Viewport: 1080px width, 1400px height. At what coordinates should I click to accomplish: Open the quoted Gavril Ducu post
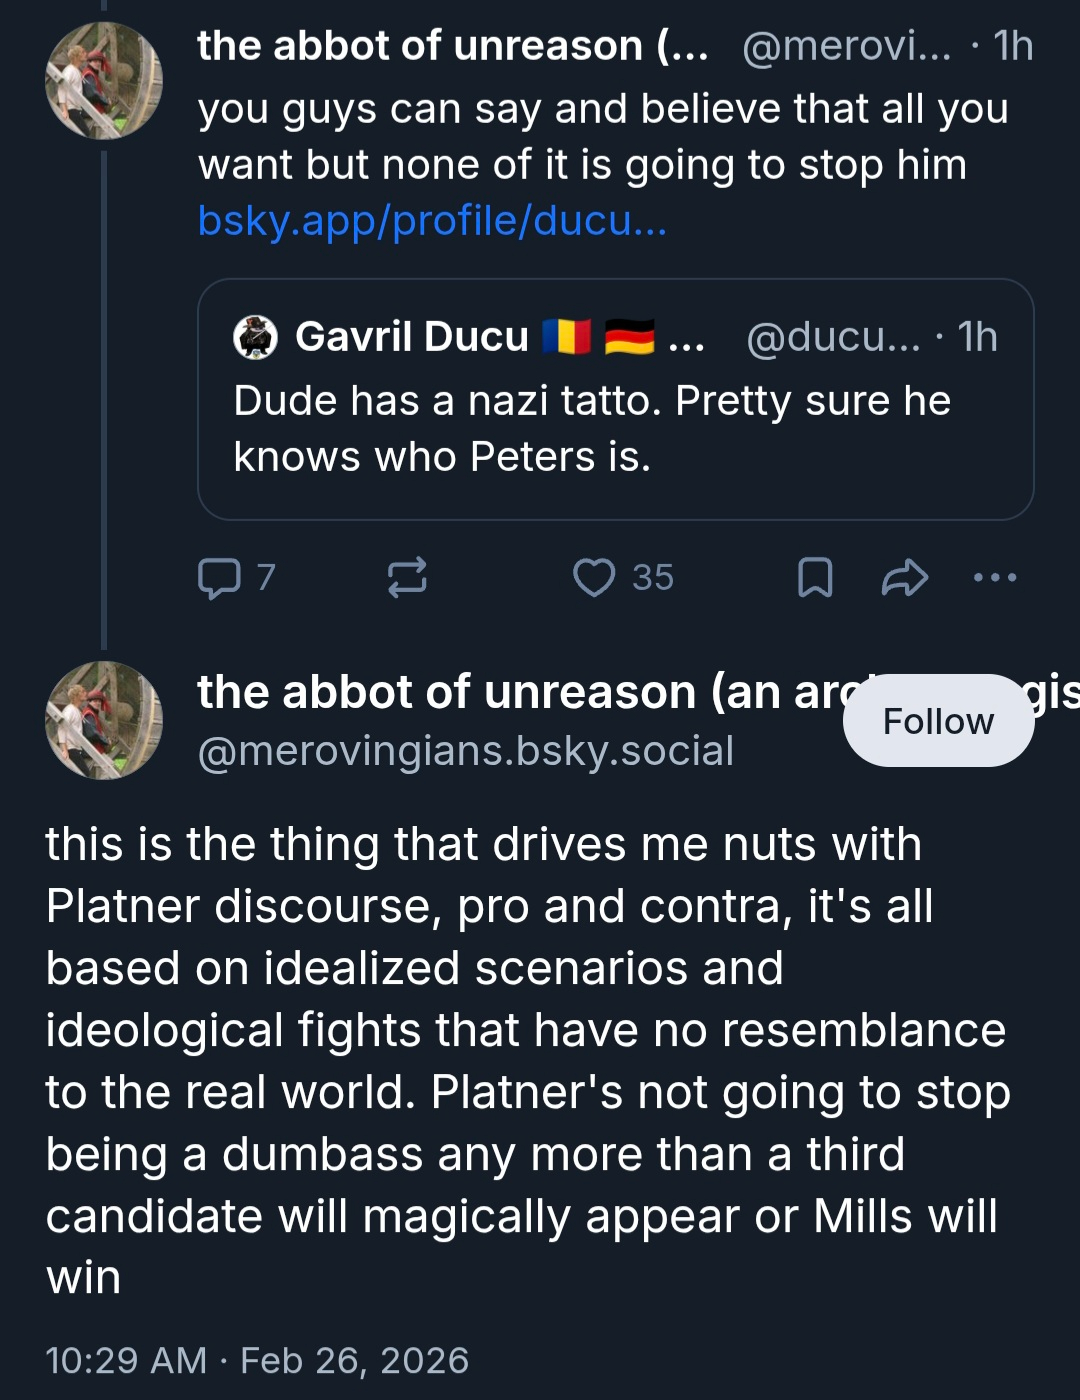[x=615, y=430]
